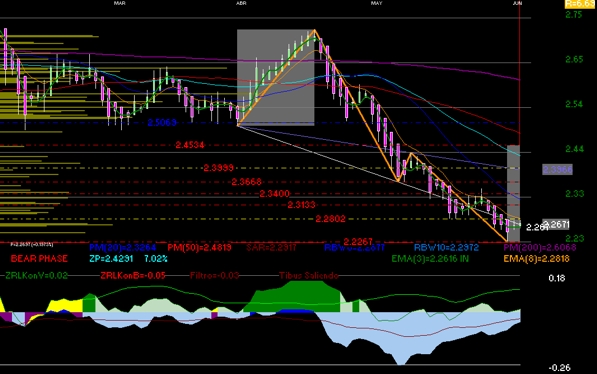Click the Tibus Saliendo label
This screenshot has height=374, width=597.
coord(308,276)
